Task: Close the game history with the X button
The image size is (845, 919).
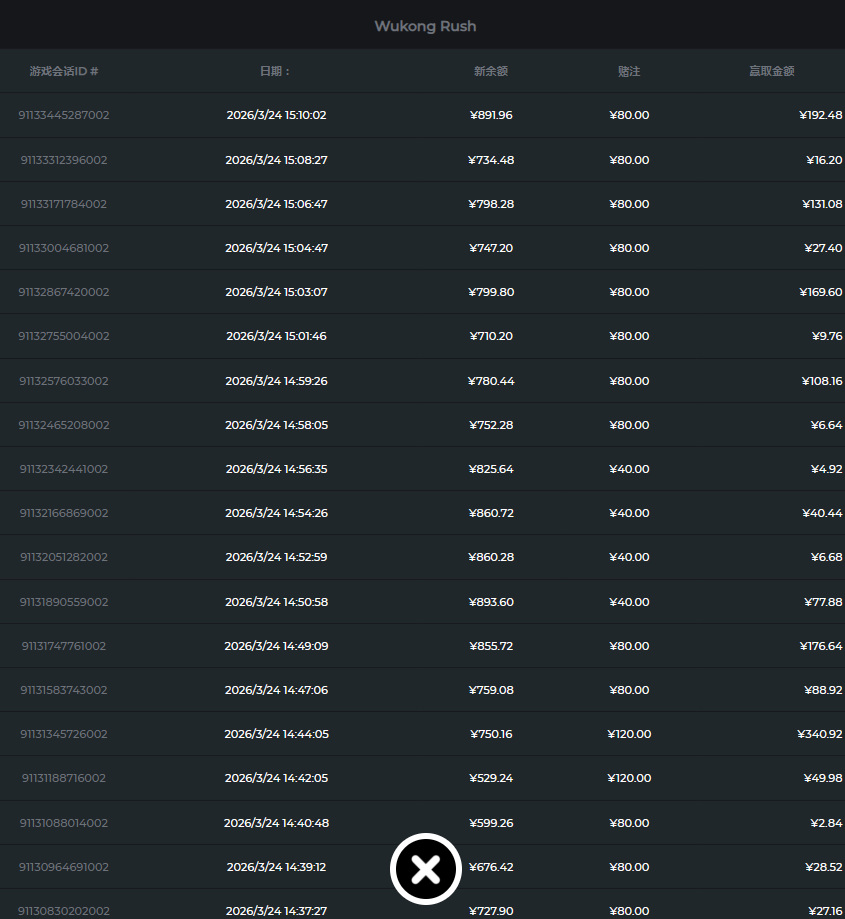Action: [426, 869]
